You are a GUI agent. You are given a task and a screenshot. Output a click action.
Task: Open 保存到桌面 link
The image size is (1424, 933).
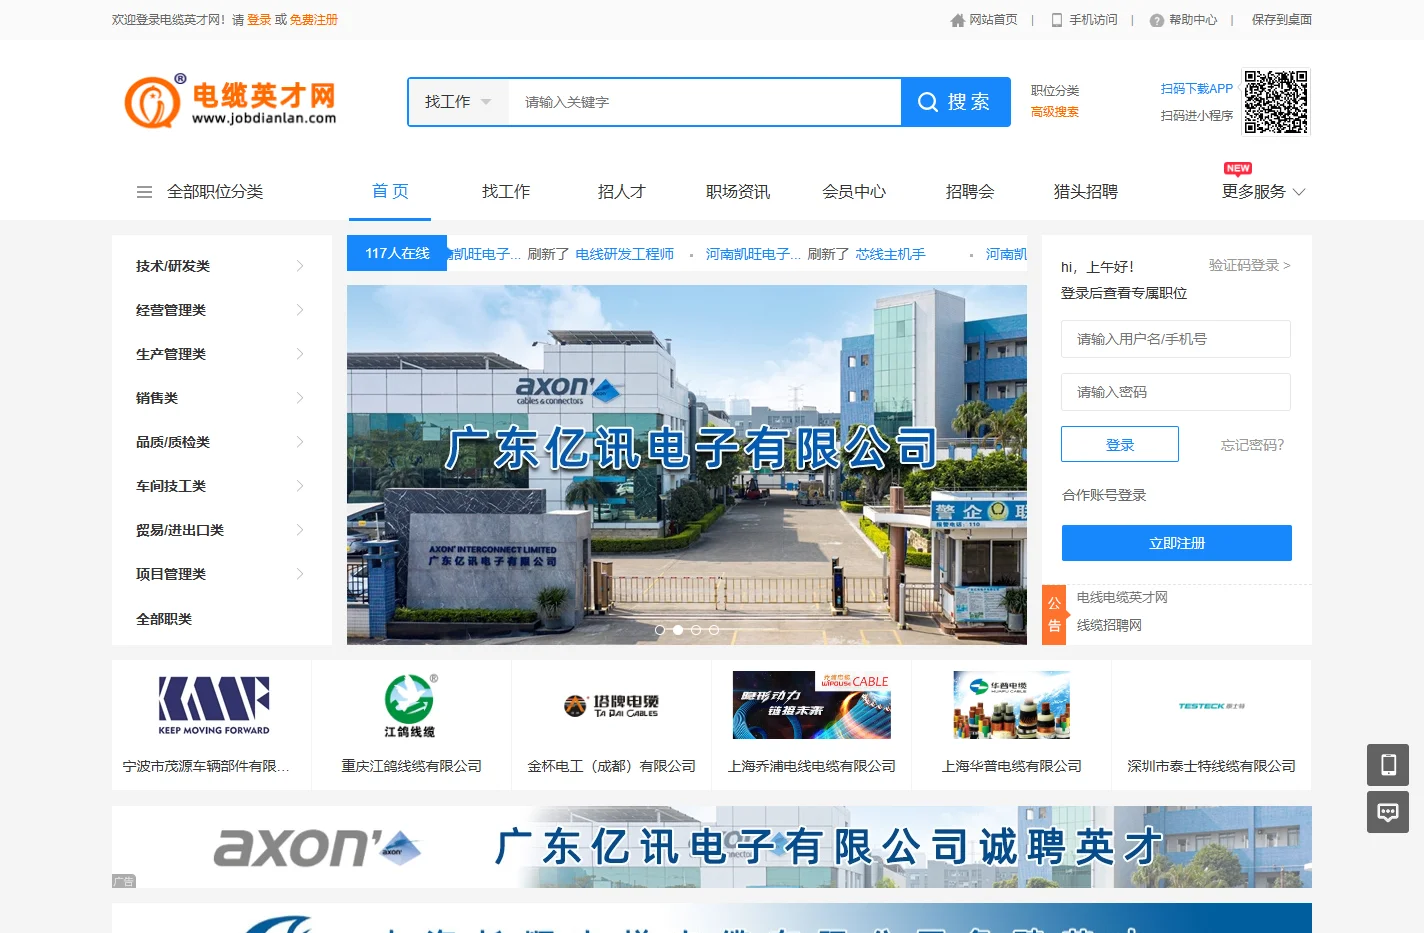[1282, 20]
